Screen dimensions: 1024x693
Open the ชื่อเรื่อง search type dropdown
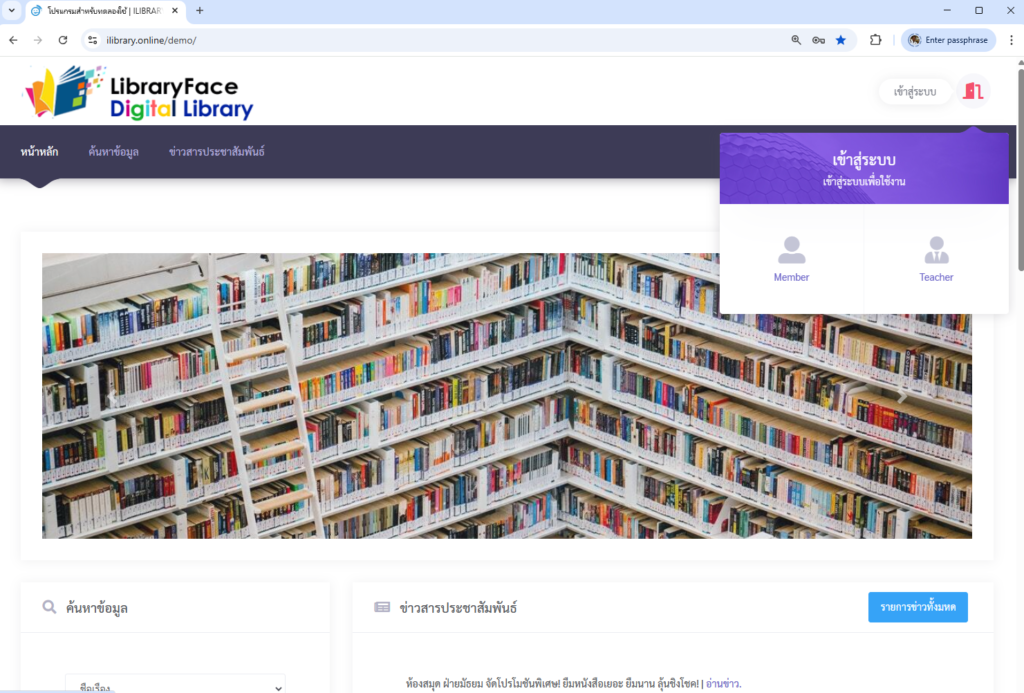coord(175,685)
